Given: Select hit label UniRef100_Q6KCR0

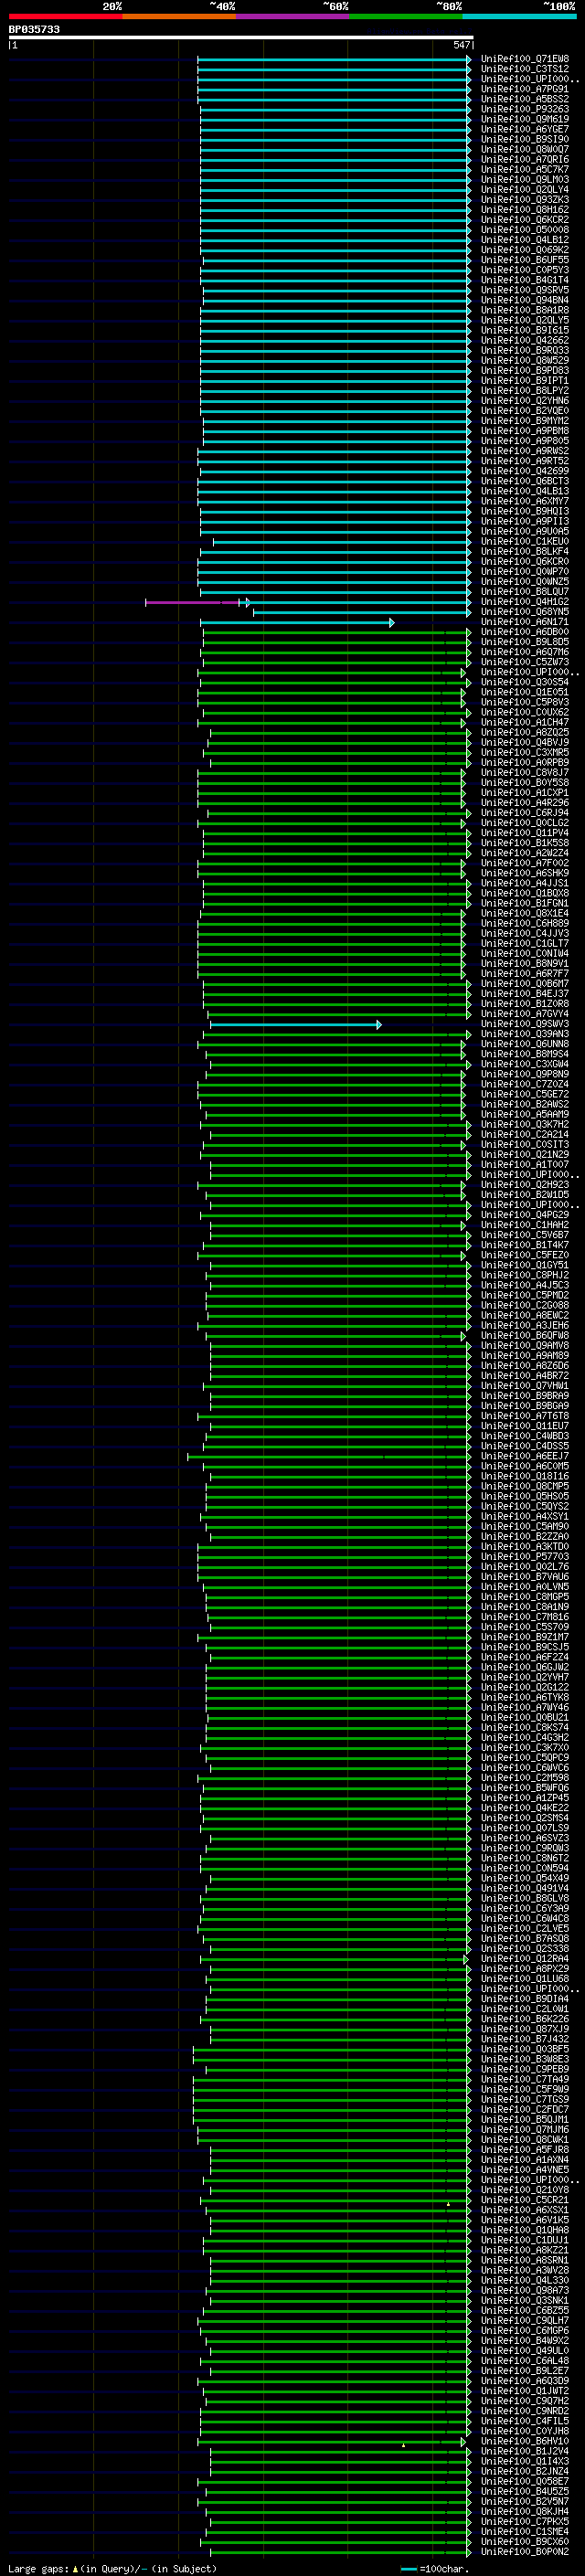Looking at the screenshot, I should [524, 562].
